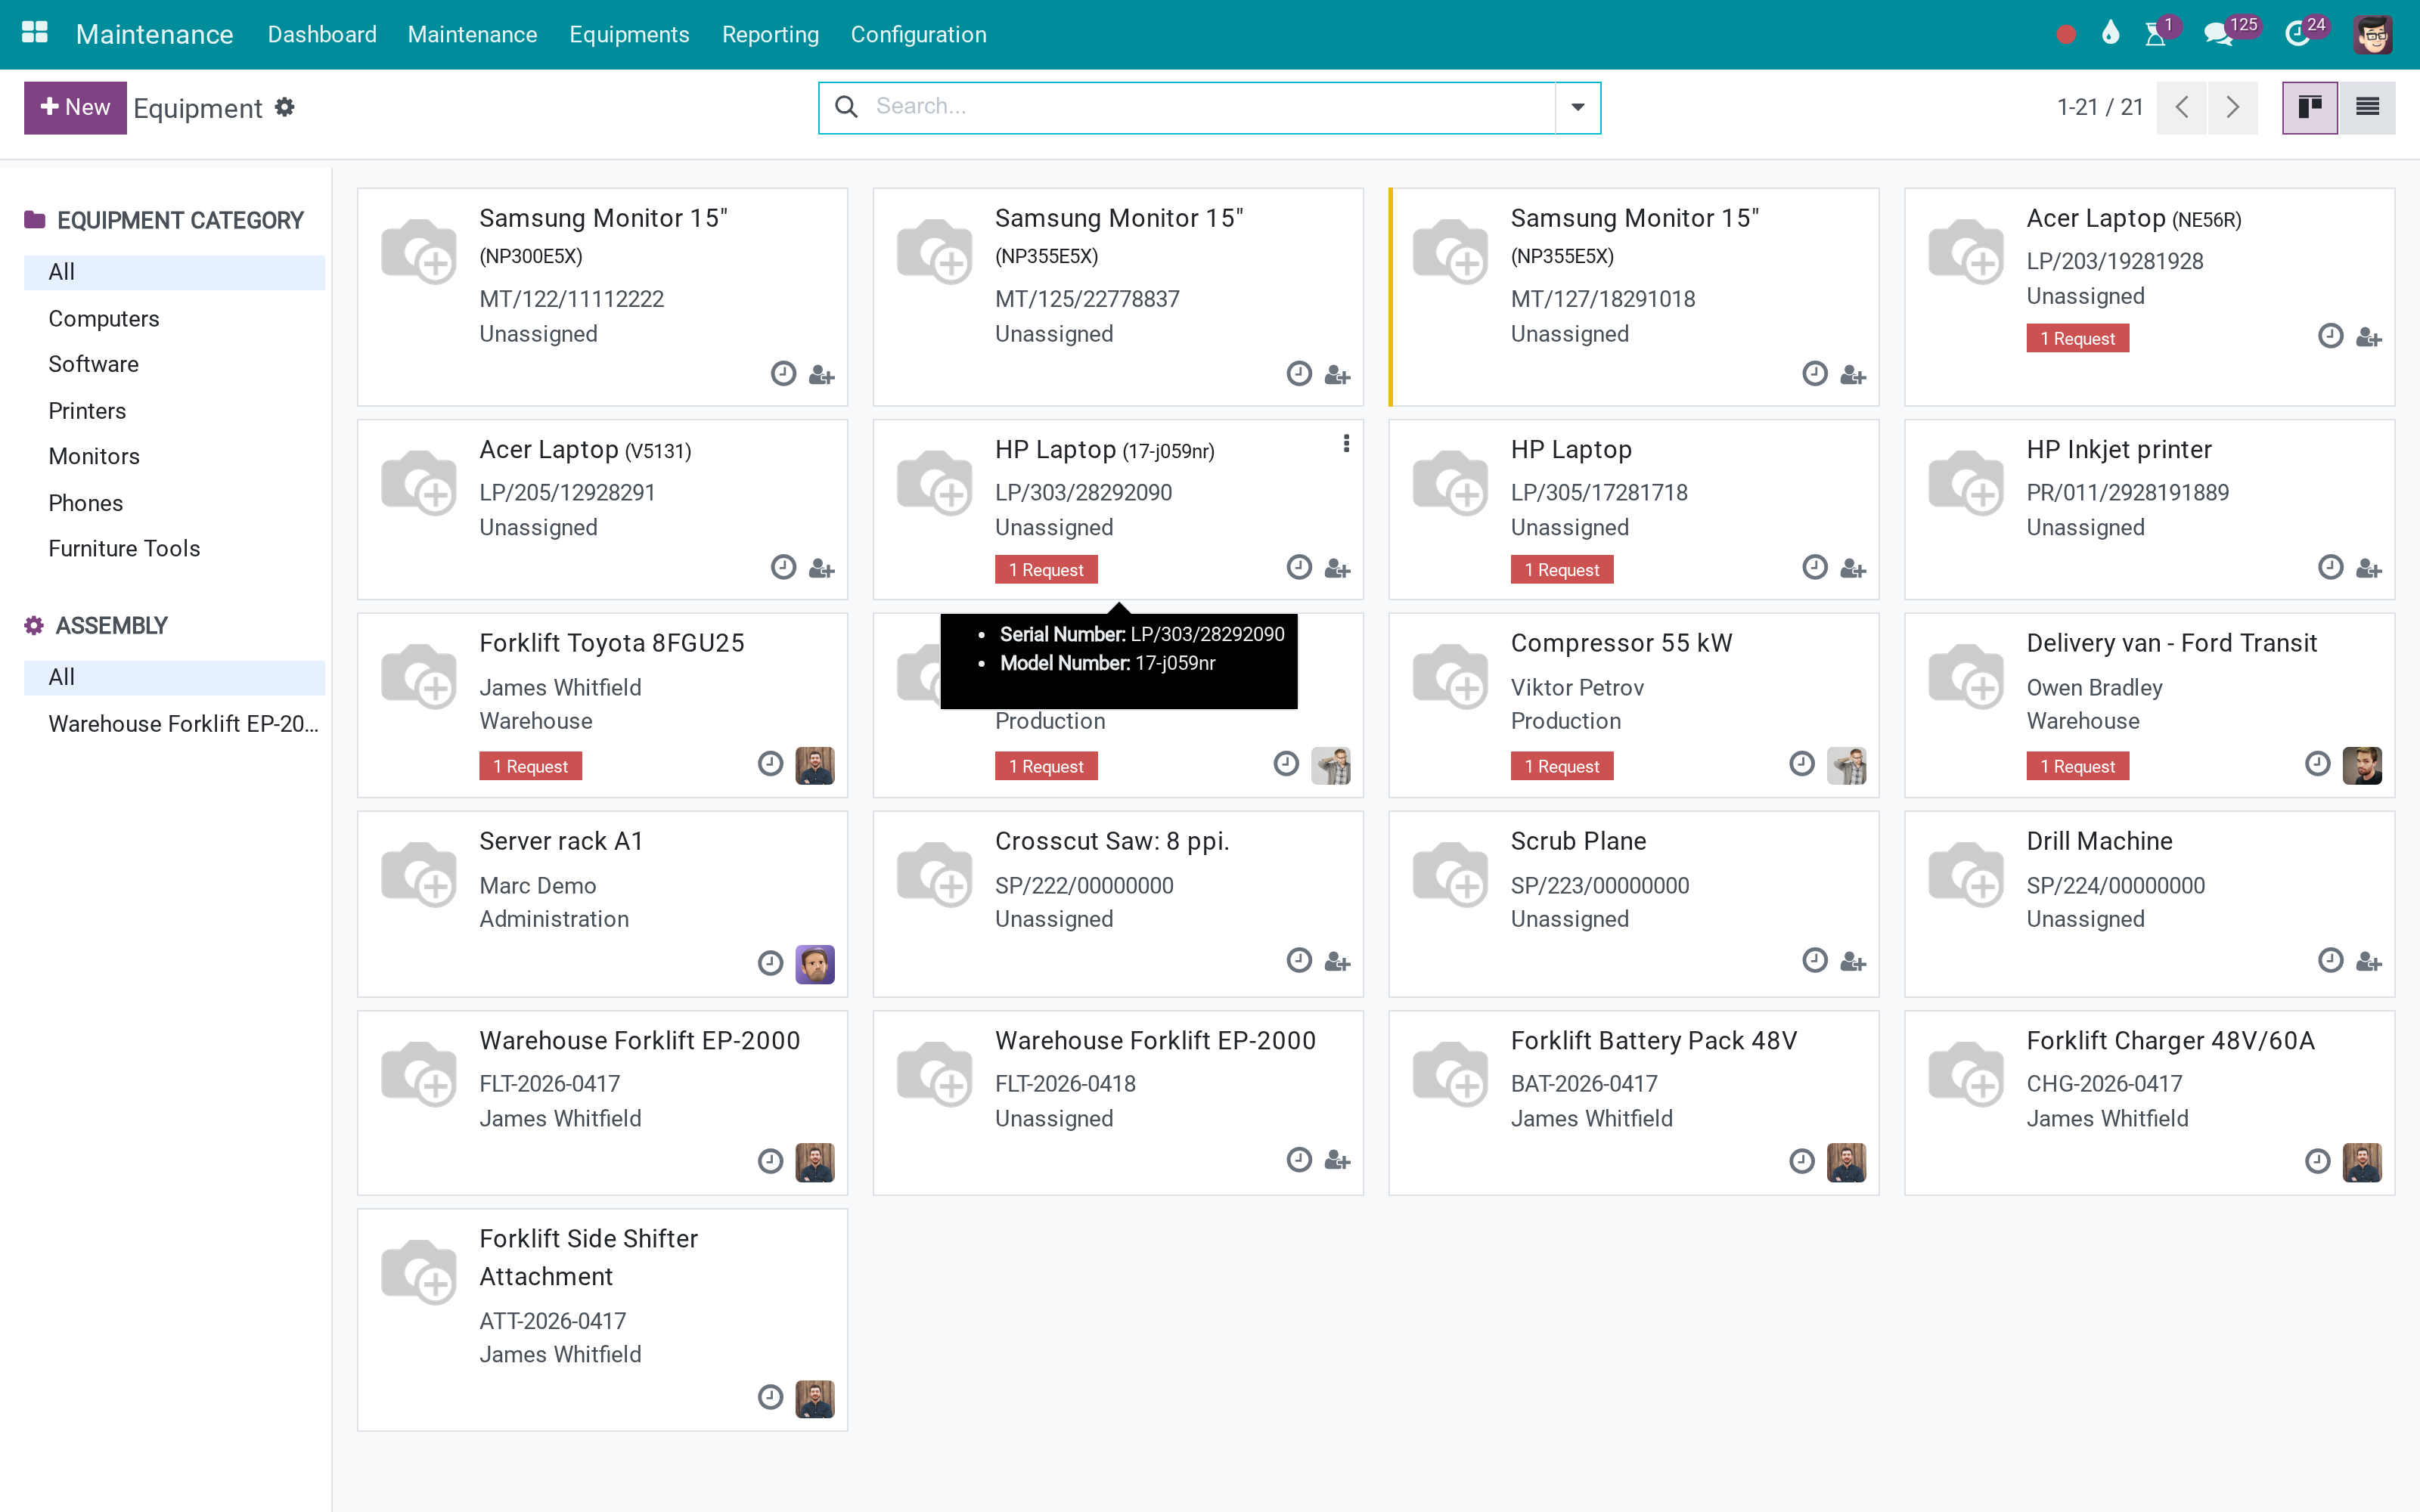Open activity clock on MT/122/11112222 card
The width and height of the screenshot is (2420, 1512).
click(783, 374)
